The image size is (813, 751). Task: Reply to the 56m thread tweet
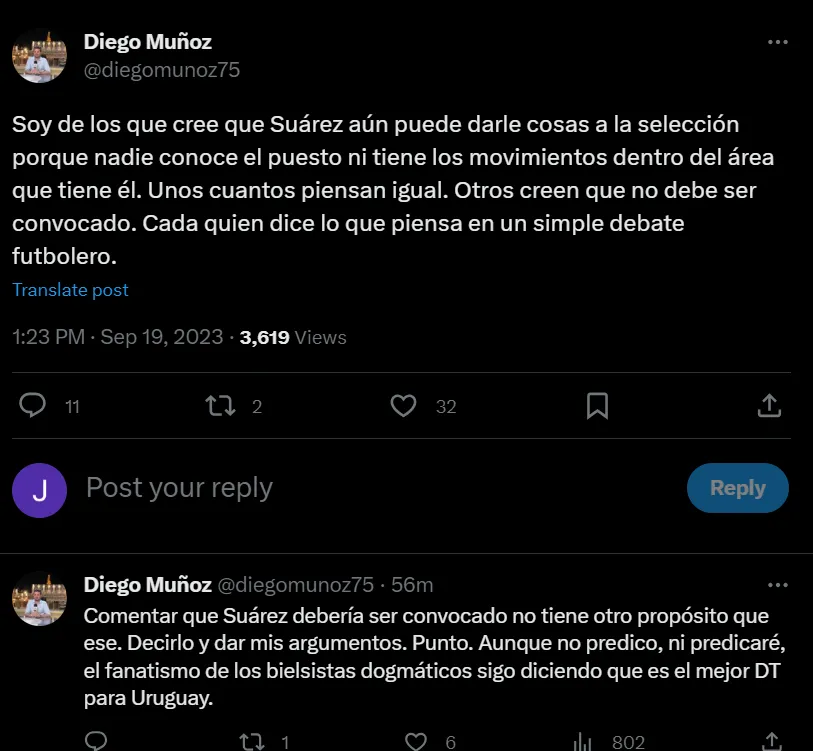tap(96, 741)
